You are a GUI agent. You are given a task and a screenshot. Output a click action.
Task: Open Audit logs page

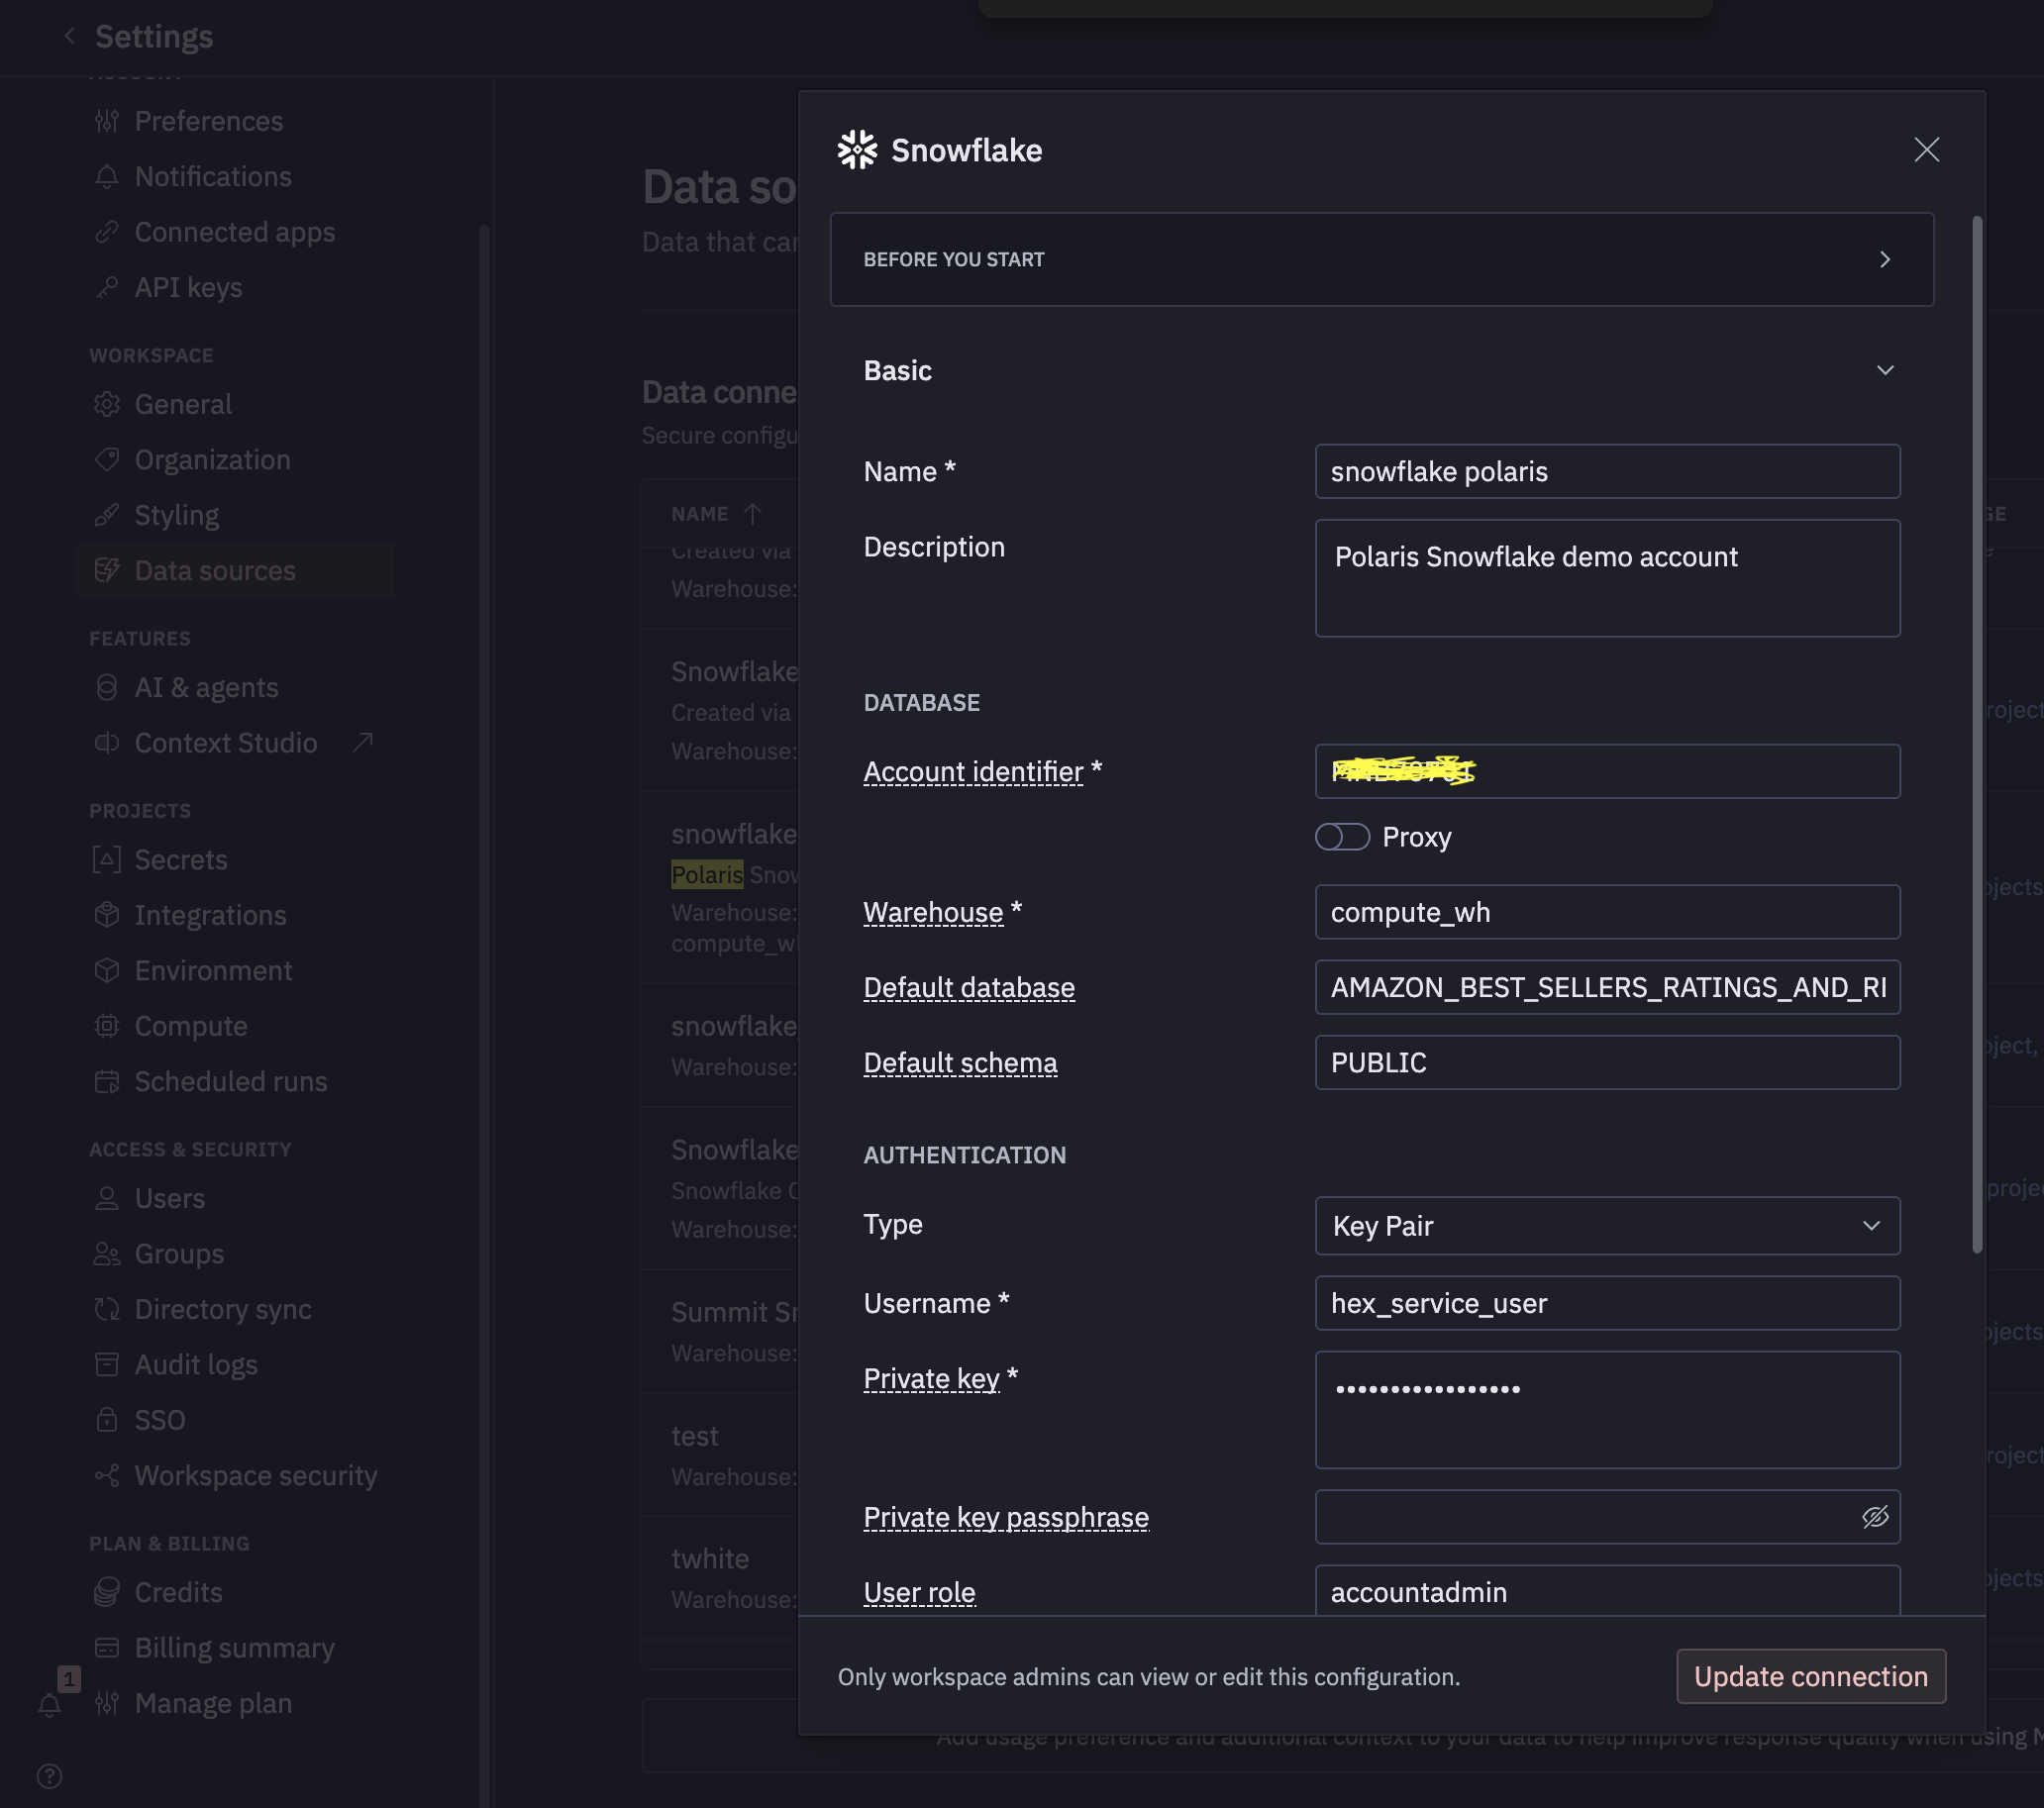196,1365
